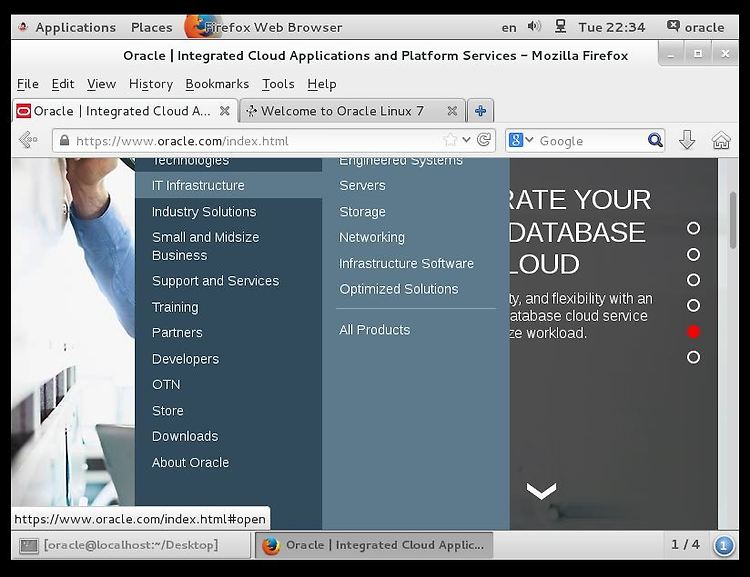The image size is (750, 577).
Task: Switch to Welcome to Oracle Linux 7 tab
Action: click(352, 111)
